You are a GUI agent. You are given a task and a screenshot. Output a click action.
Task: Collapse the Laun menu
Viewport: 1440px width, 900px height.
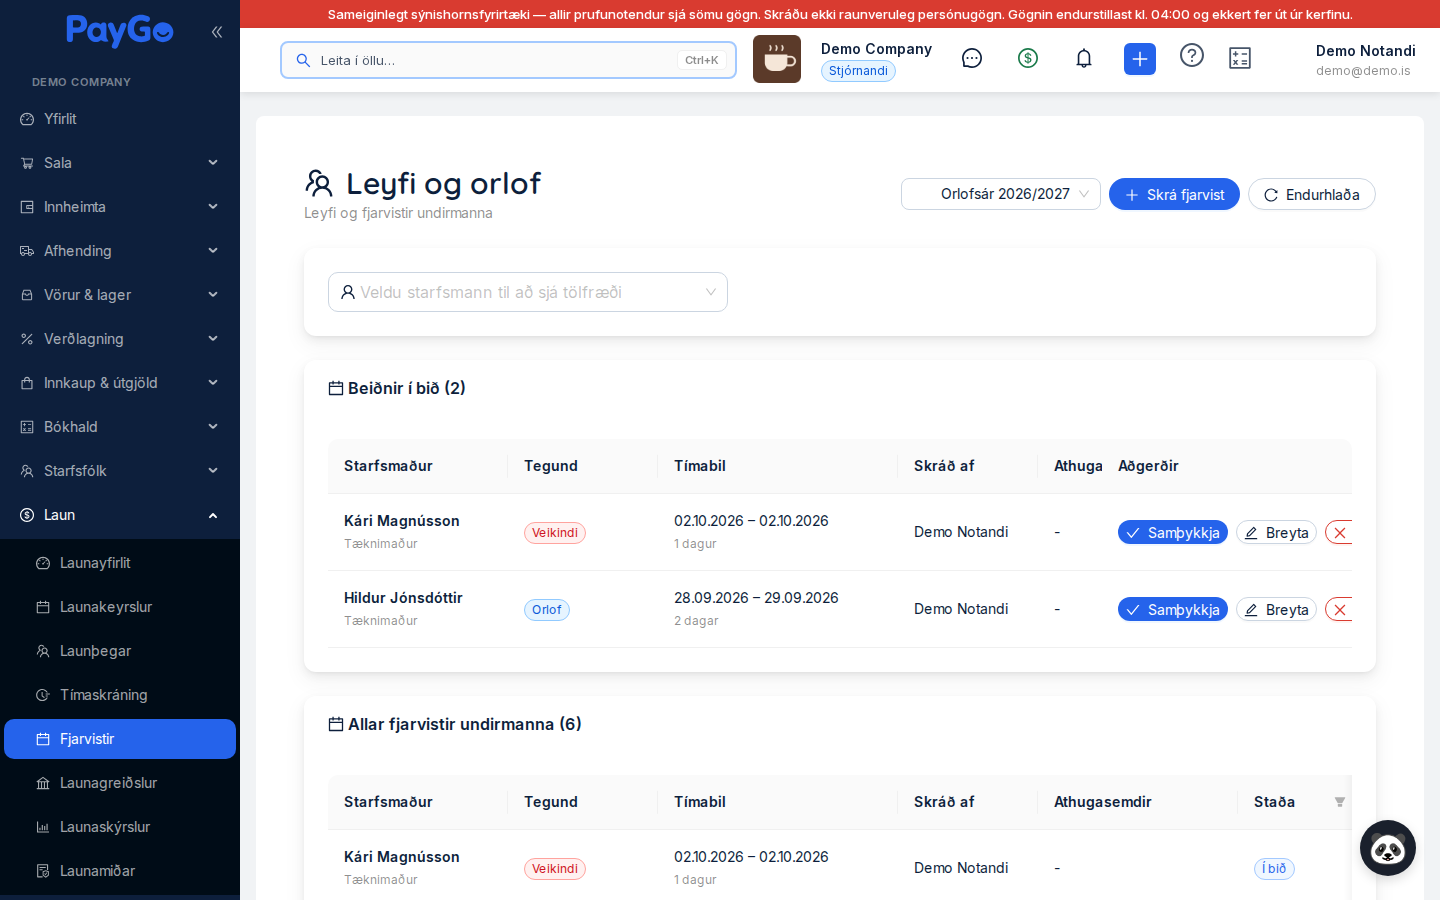tap(120, 515)
